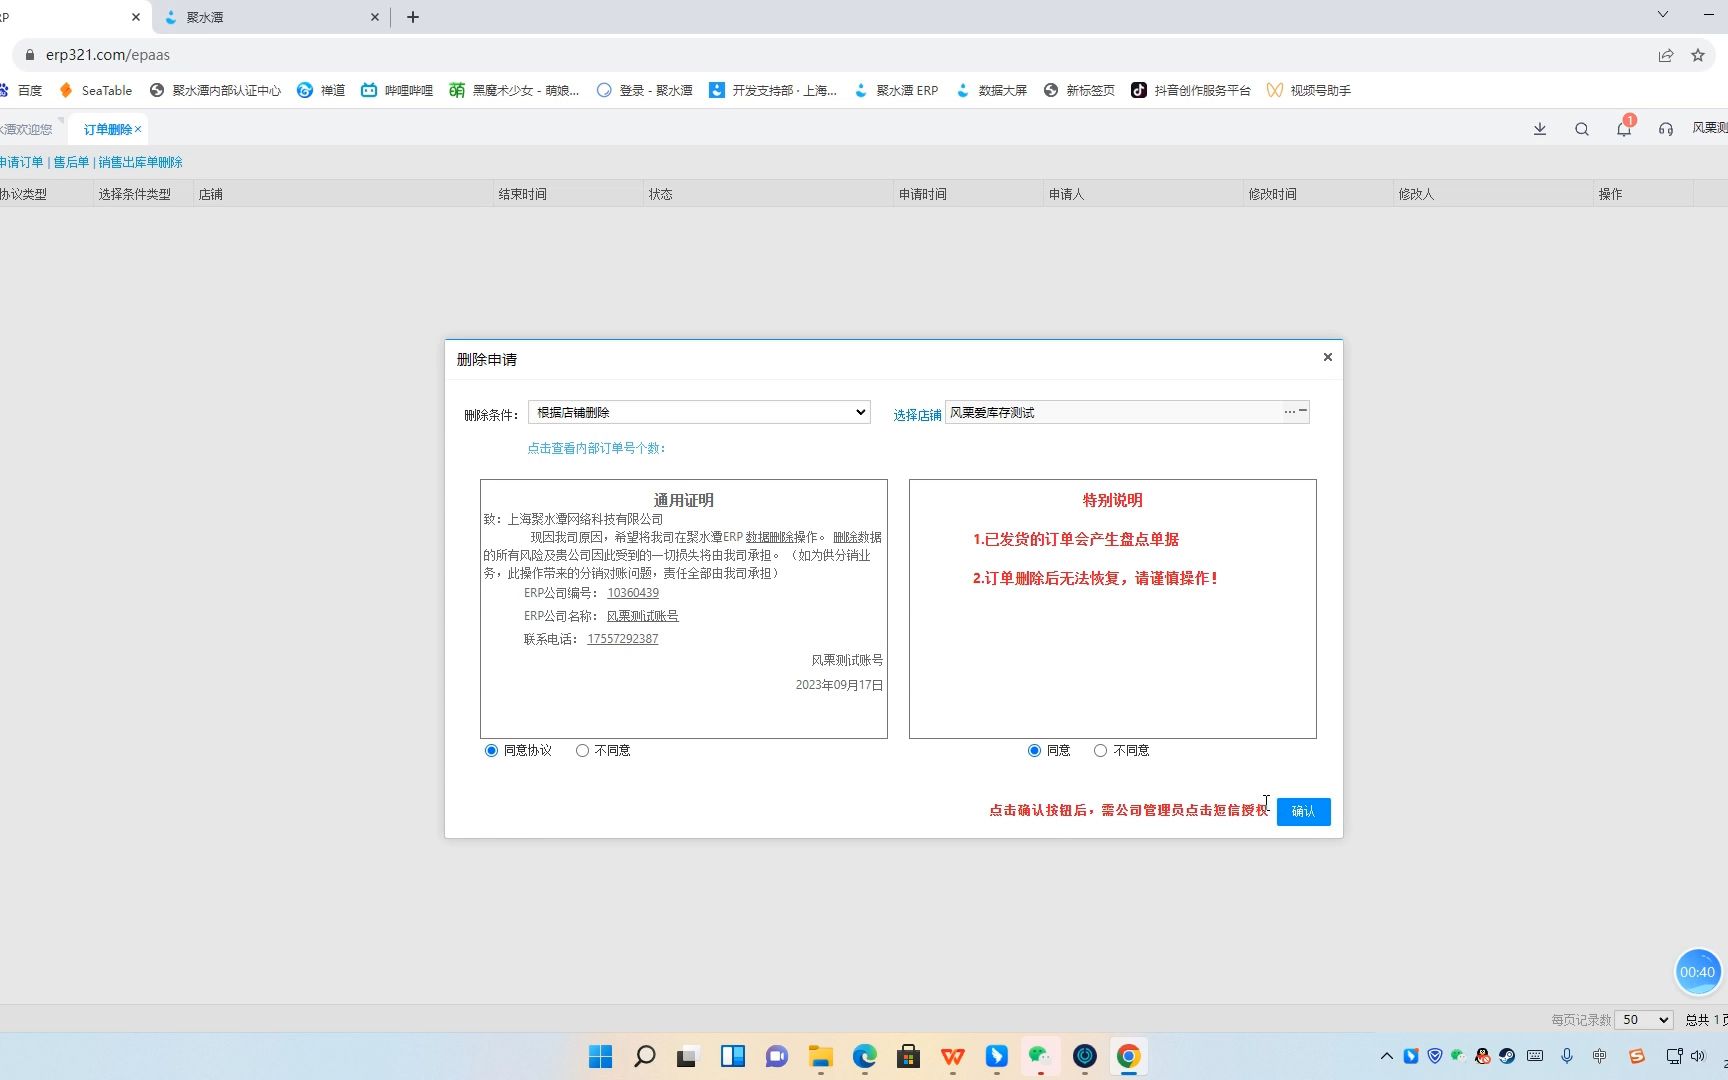Open WeChat from the taskbar
Screen dimensions: 1728x1080
coord(1041,1056)
